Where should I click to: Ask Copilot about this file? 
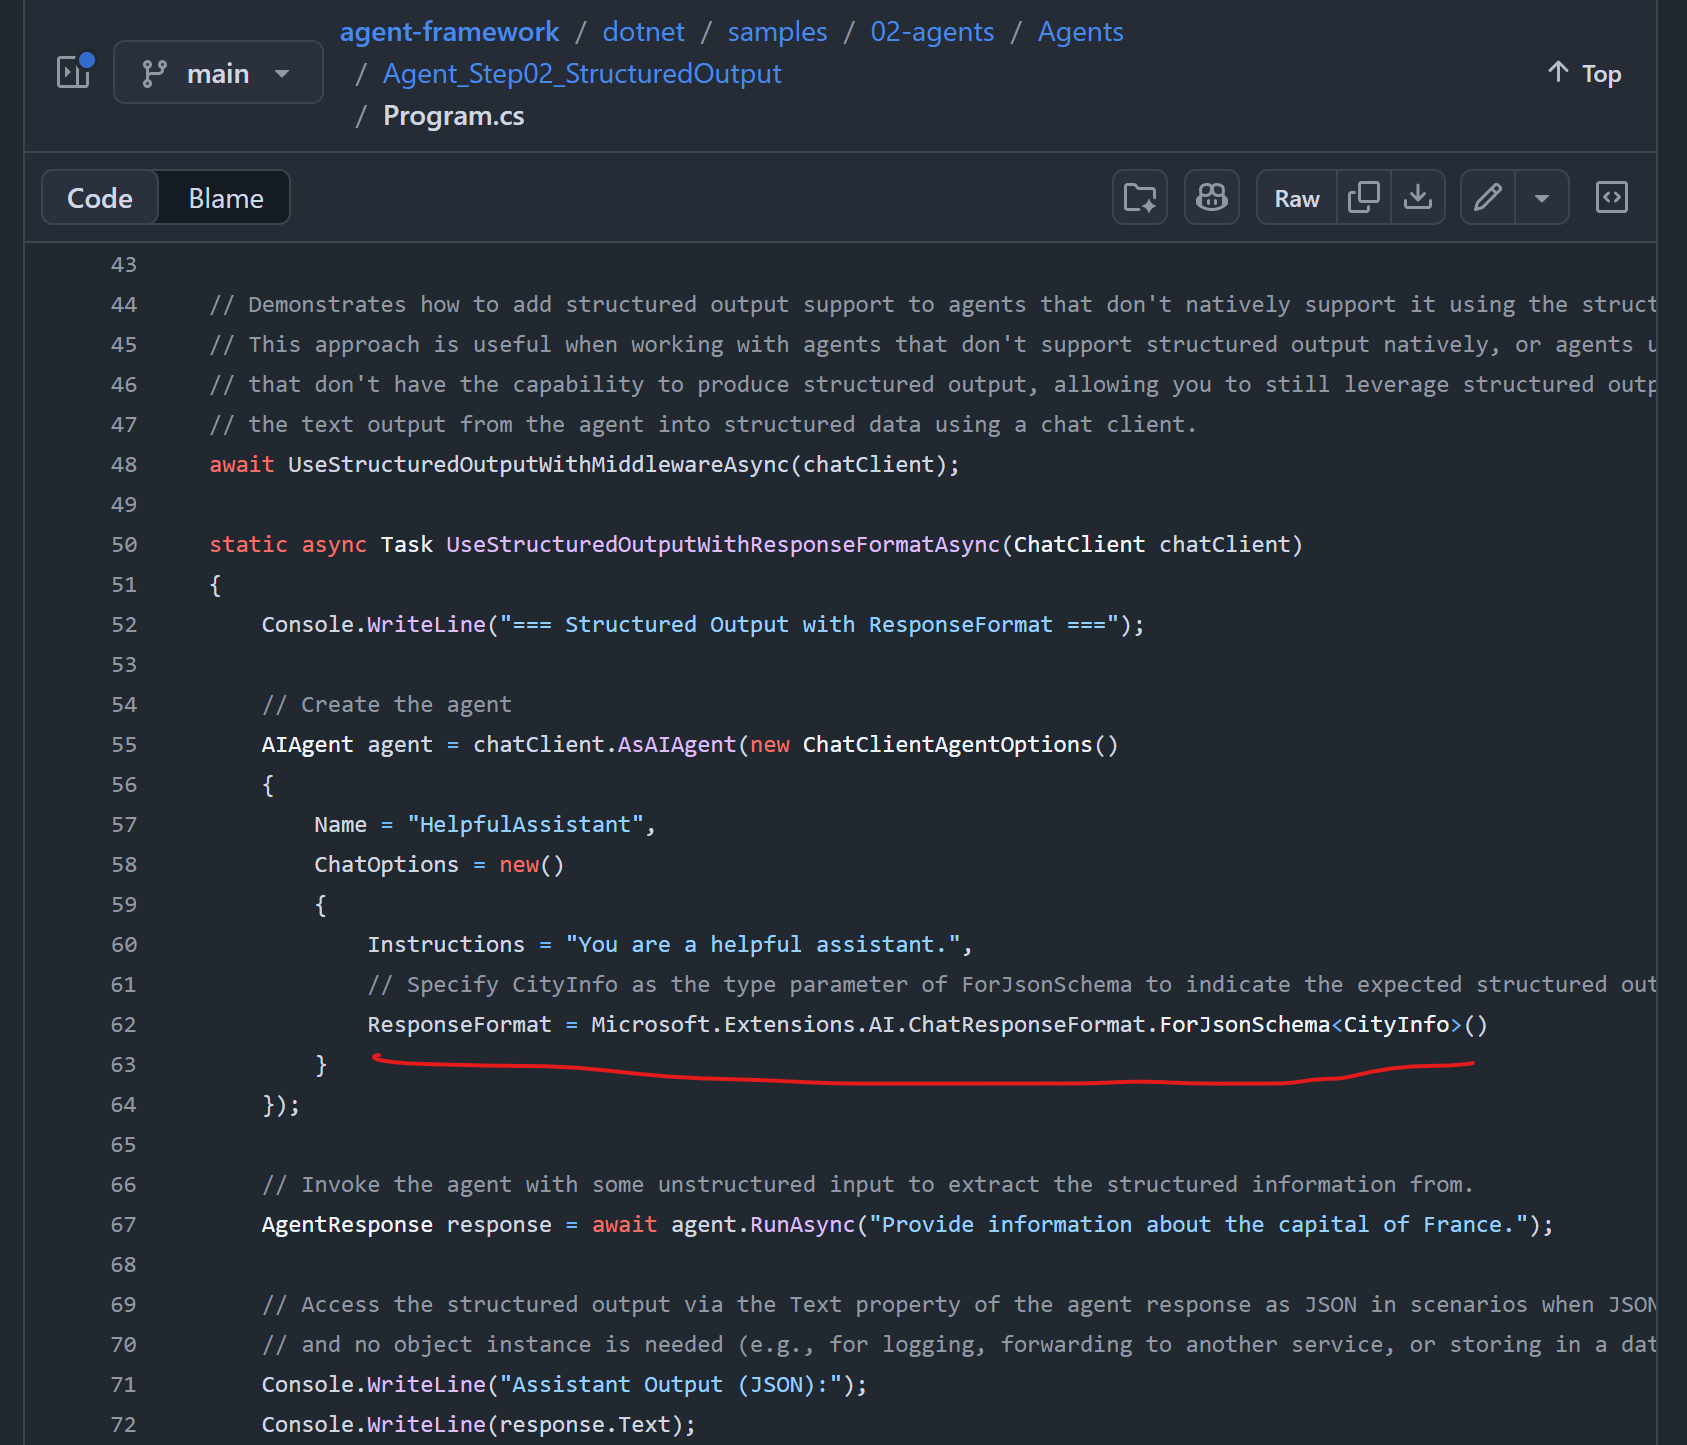[1211, 198]
